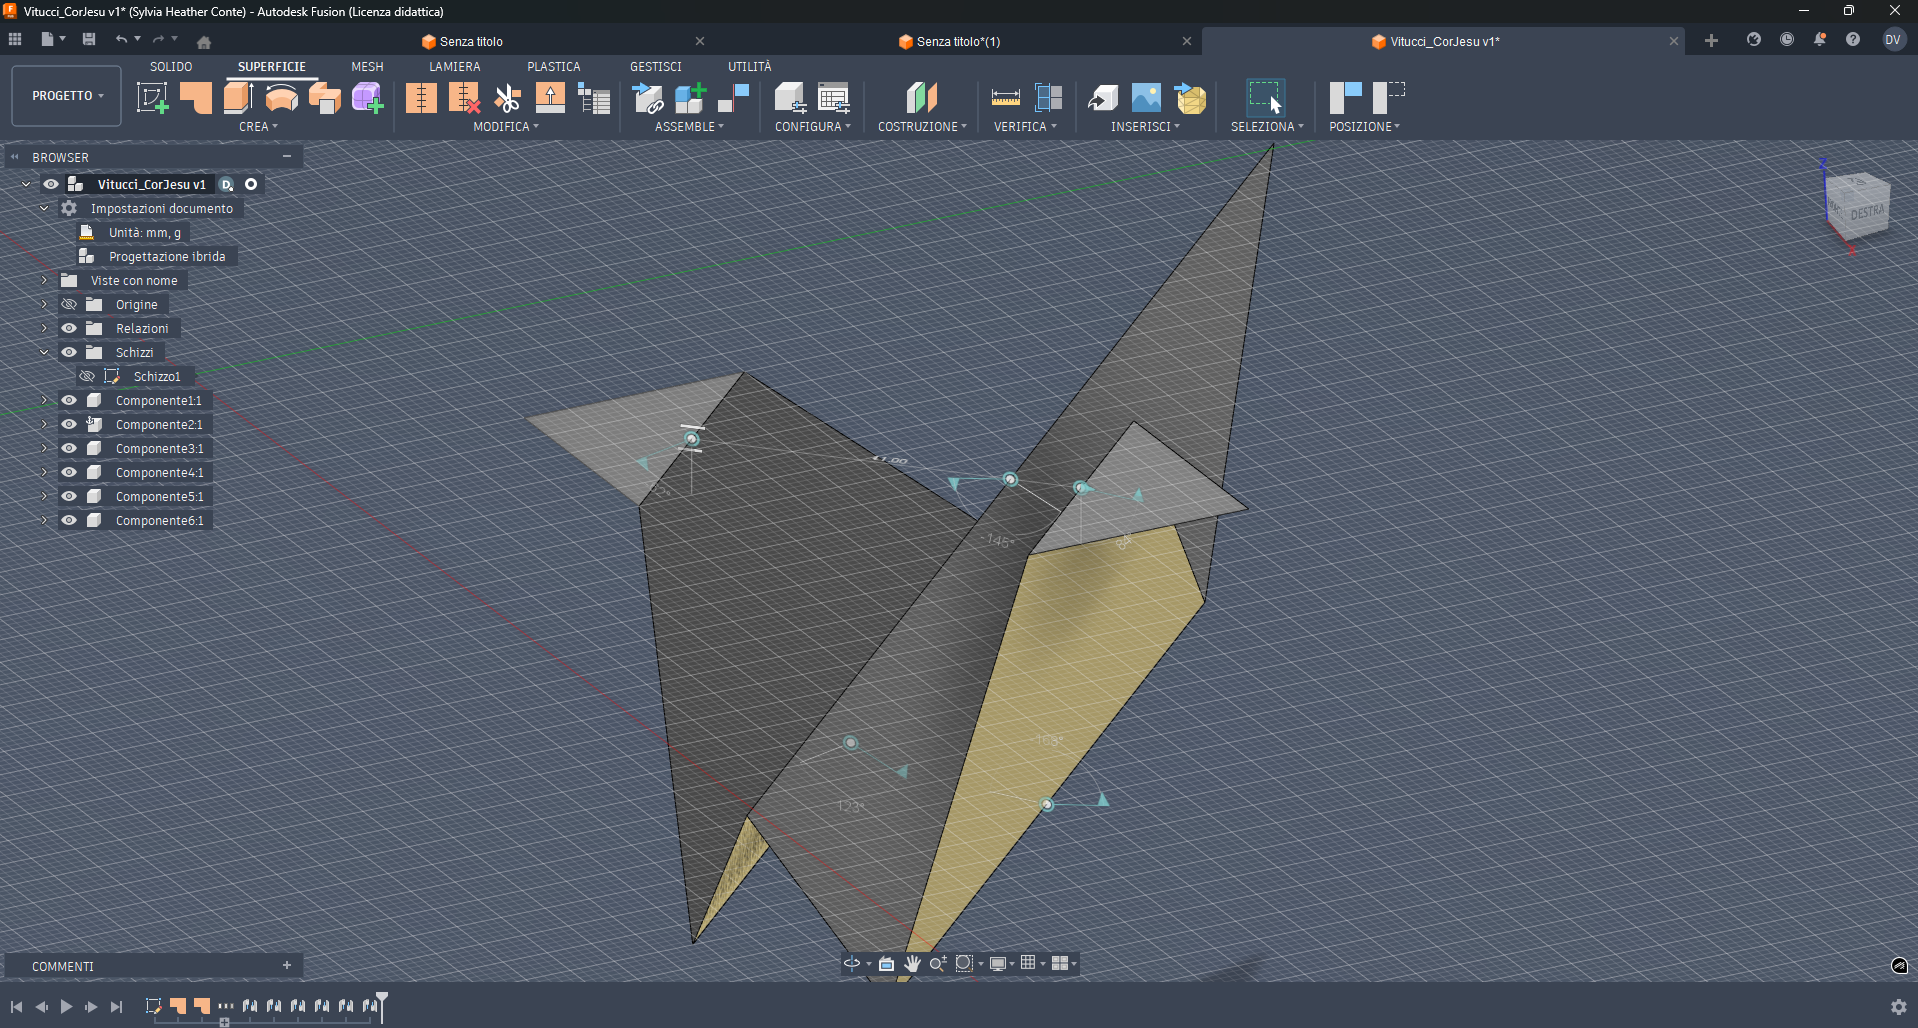
Task: Open the Seleziona dropdown menu
Action: pos(1267,127)
